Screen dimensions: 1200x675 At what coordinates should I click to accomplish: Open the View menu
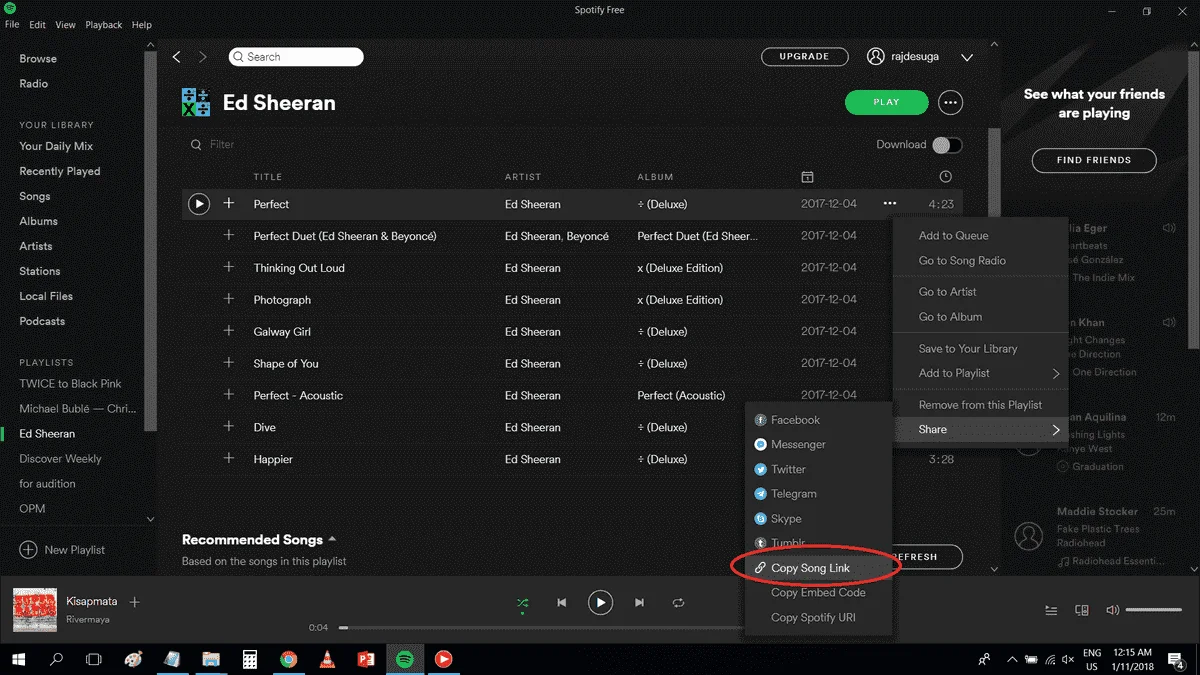click(x=65, y=25)
